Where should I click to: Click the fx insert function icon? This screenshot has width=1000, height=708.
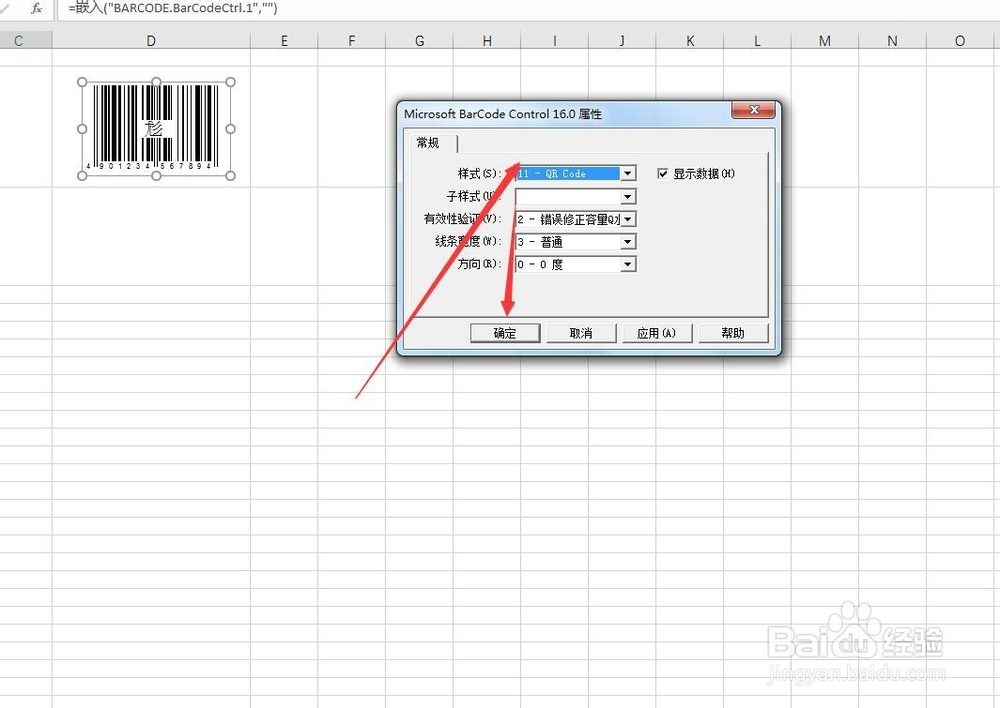[37, 8]
